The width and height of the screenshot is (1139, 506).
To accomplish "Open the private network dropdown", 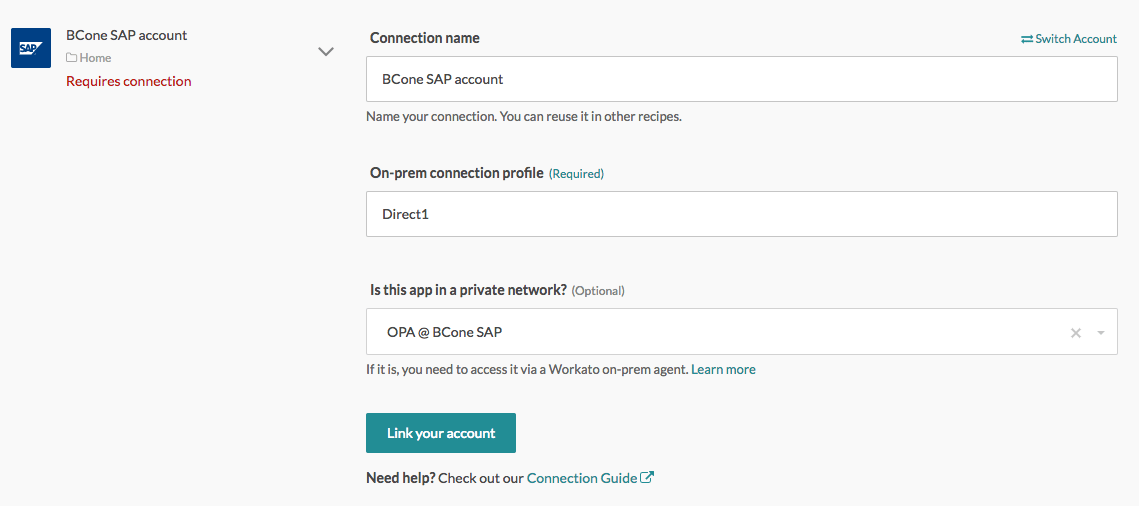I will pos(742,332).
